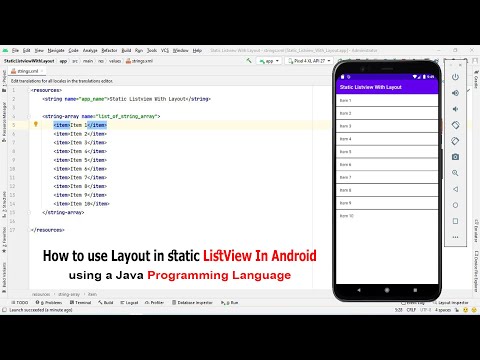Open the Database Inspector tool window
Screen dimensions: 480x360
(x=192, y=303)
